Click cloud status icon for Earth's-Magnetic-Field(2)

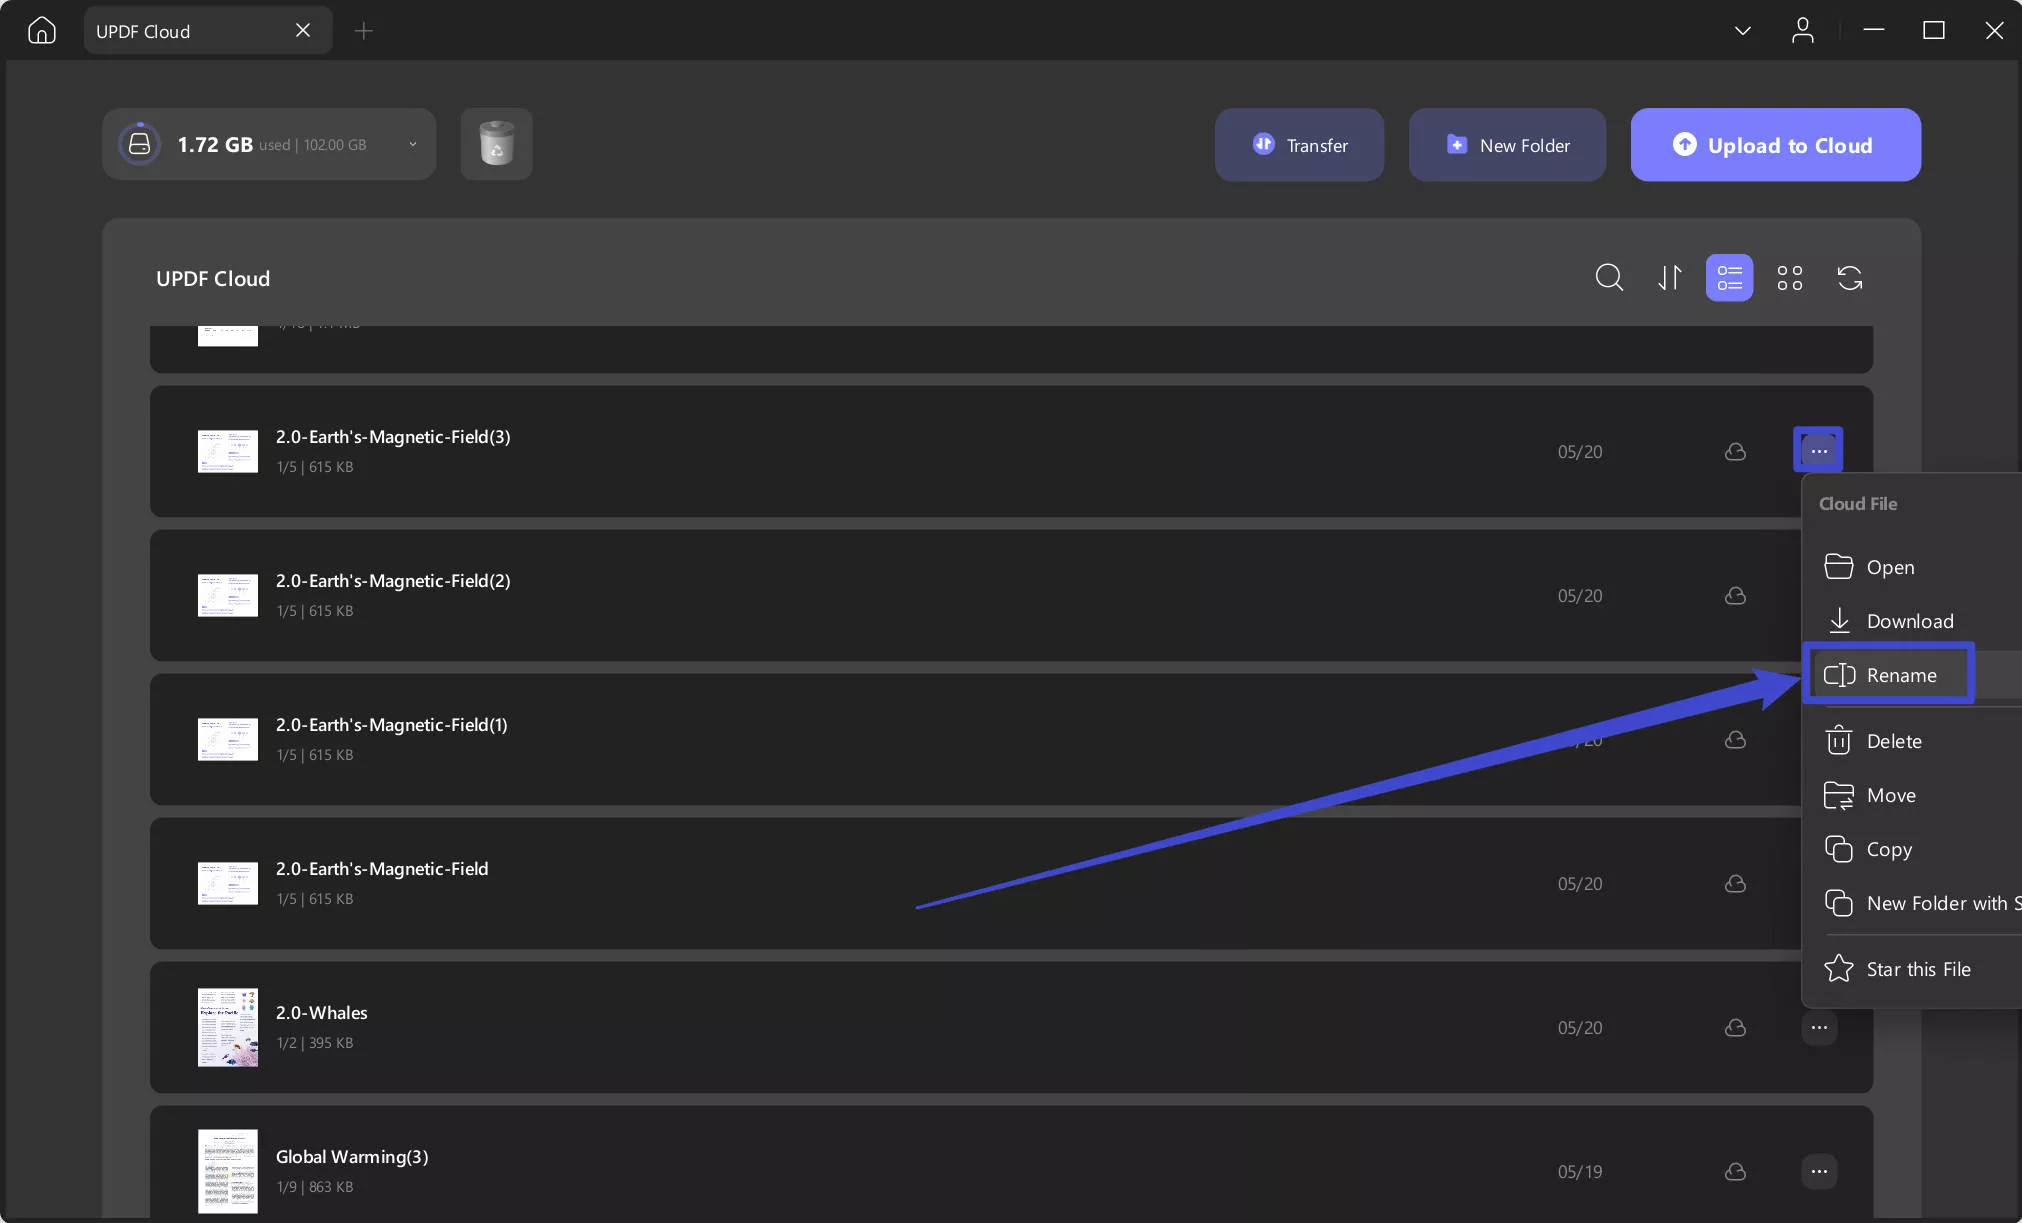tap(1735, 596)
